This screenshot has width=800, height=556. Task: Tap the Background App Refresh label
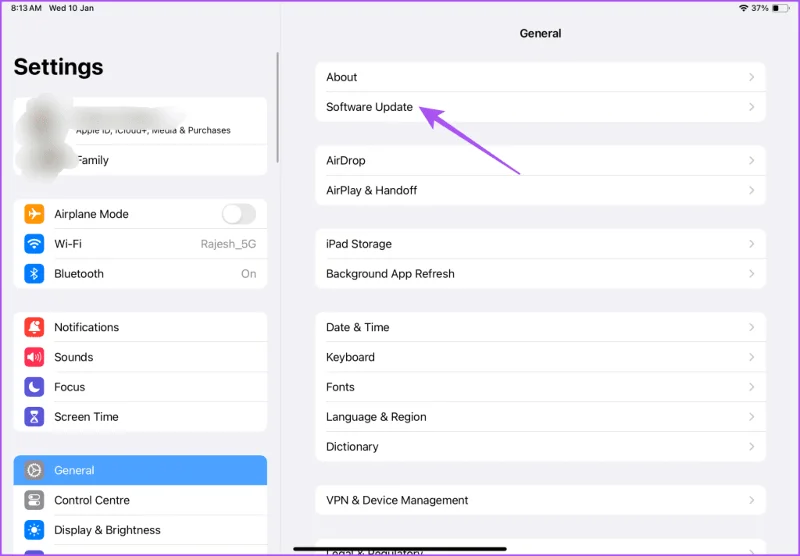(x=390, y=274)
